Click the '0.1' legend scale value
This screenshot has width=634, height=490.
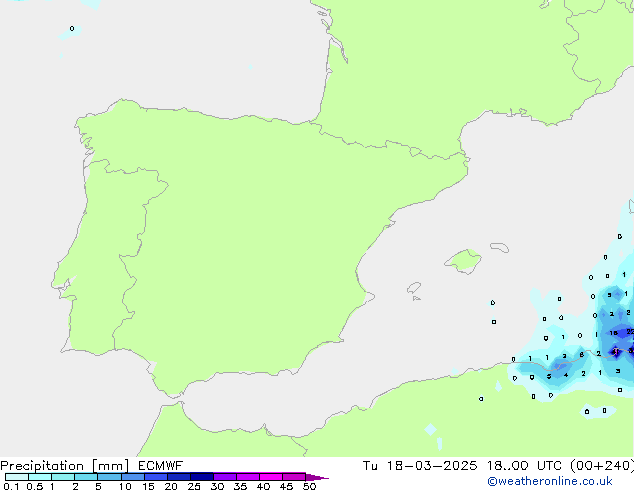11,486
